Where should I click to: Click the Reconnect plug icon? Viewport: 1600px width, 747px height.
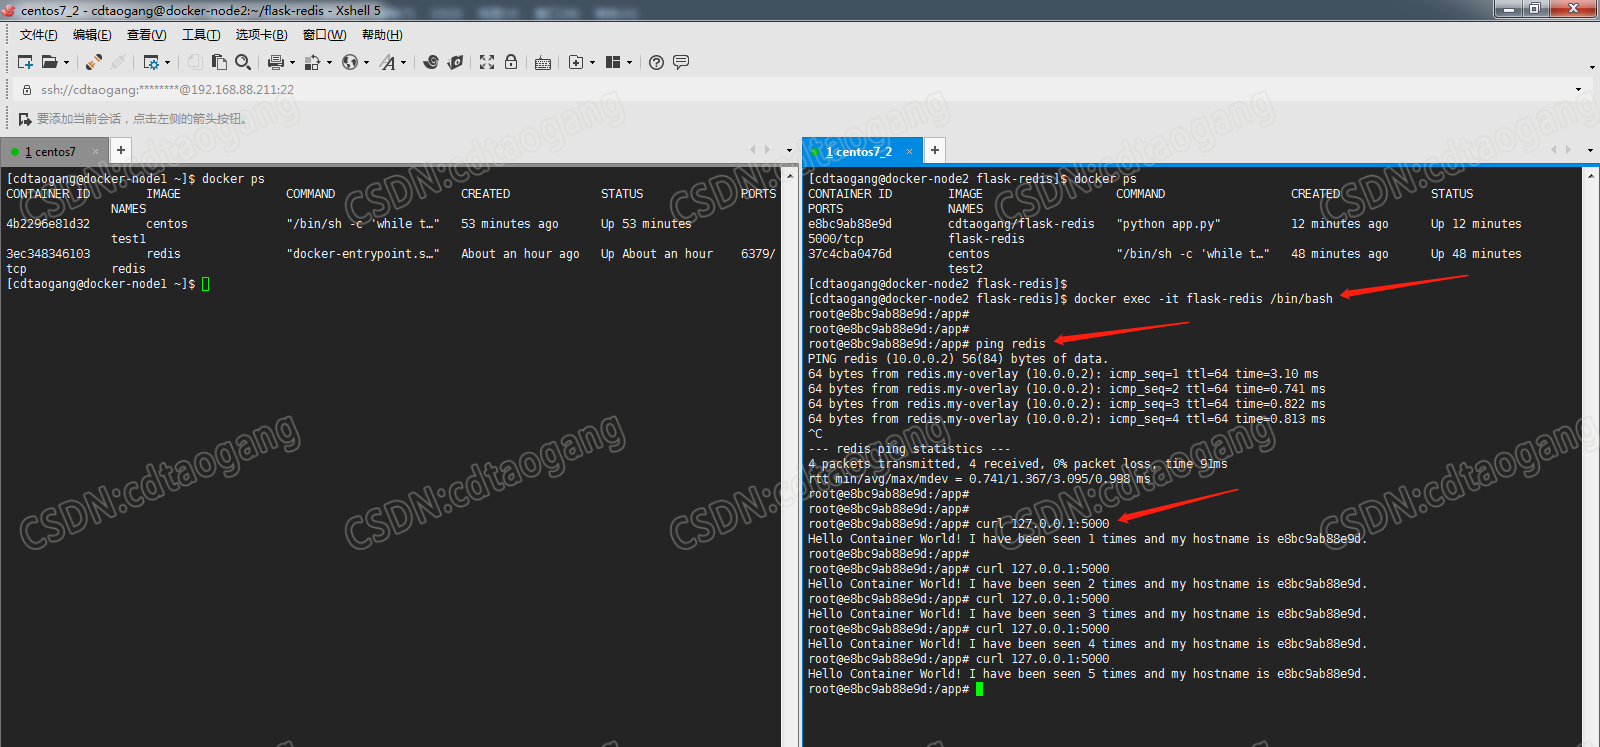[93, 62]
